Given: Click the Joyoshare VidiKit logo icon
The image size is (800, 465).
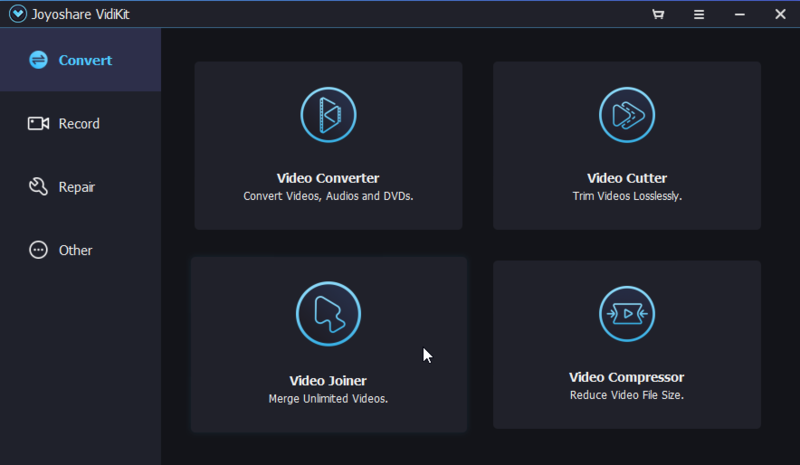Looking at the screenshot, I should (x=18, y=14).
